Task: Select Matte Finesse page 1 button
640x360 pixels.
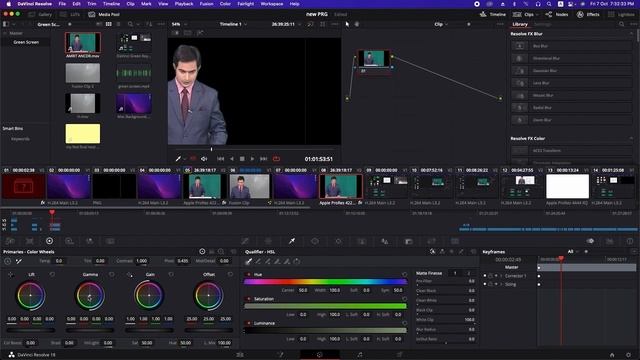Action: (455, 273)
